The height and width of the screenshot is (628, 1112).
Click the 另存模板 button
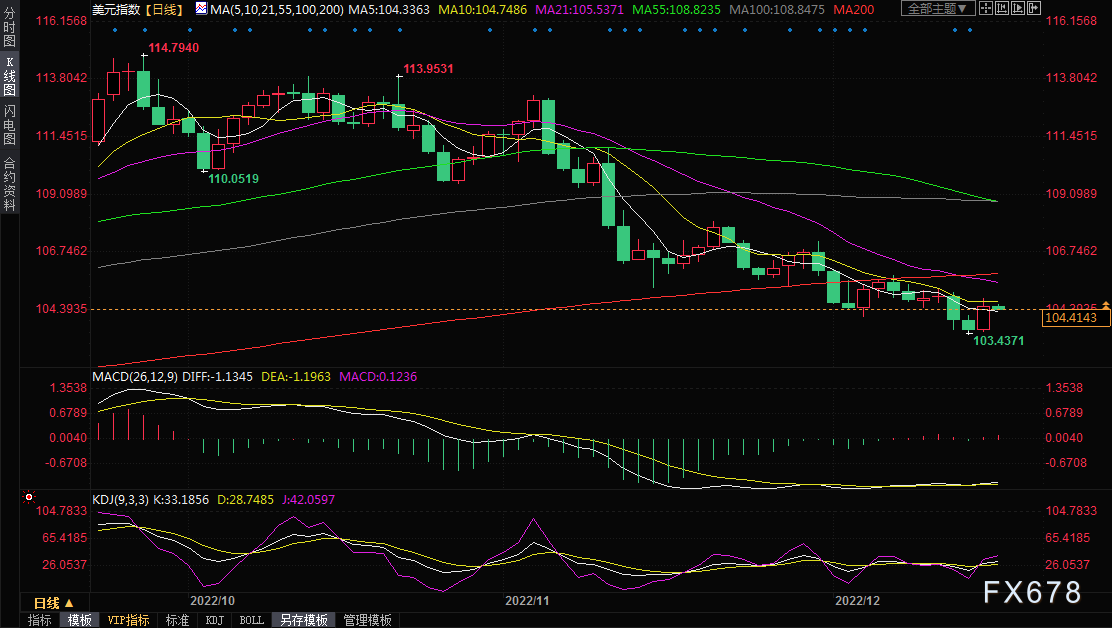point(303,620)
